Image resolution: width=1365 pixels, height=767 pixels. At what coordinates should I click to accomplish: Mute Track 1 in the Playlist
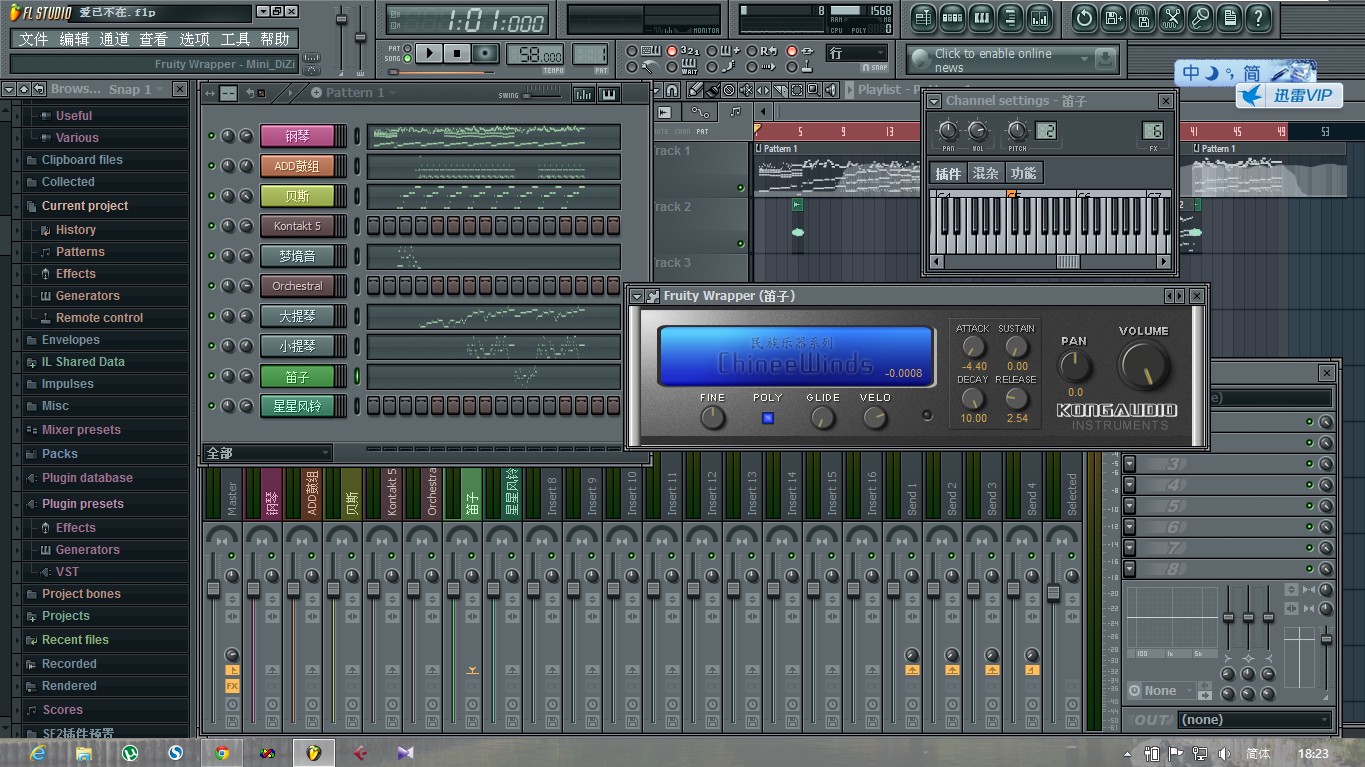(741, 187)
